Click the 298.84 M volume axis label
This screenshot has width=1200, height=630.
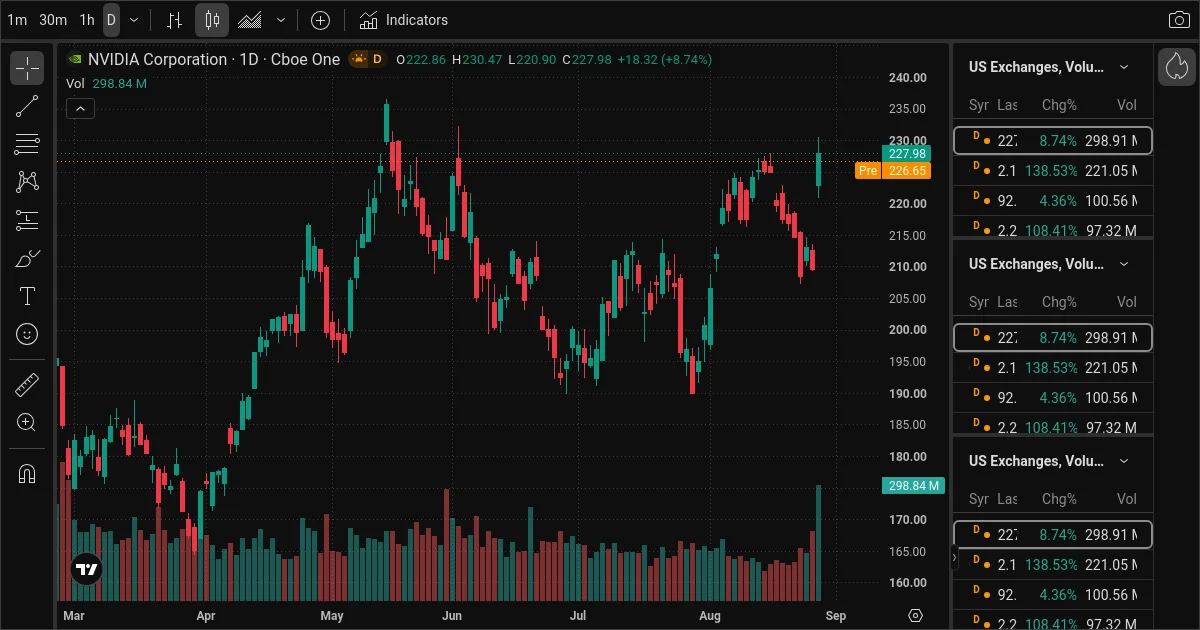pyautogui.click(x=913, y=486)
